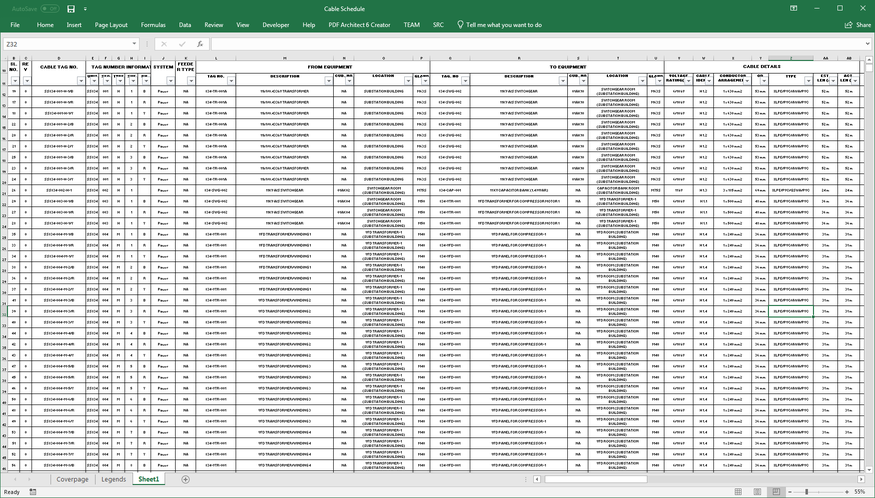Click the Name Box showing Z32

[67, 44]
